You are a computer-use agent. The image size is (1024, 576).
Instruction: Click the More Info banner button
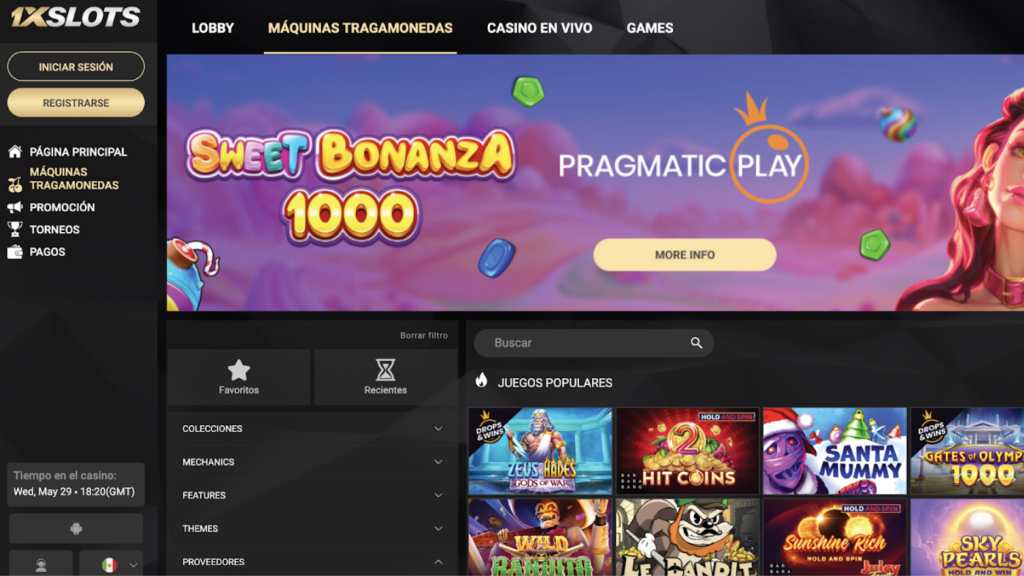(684, 255)
